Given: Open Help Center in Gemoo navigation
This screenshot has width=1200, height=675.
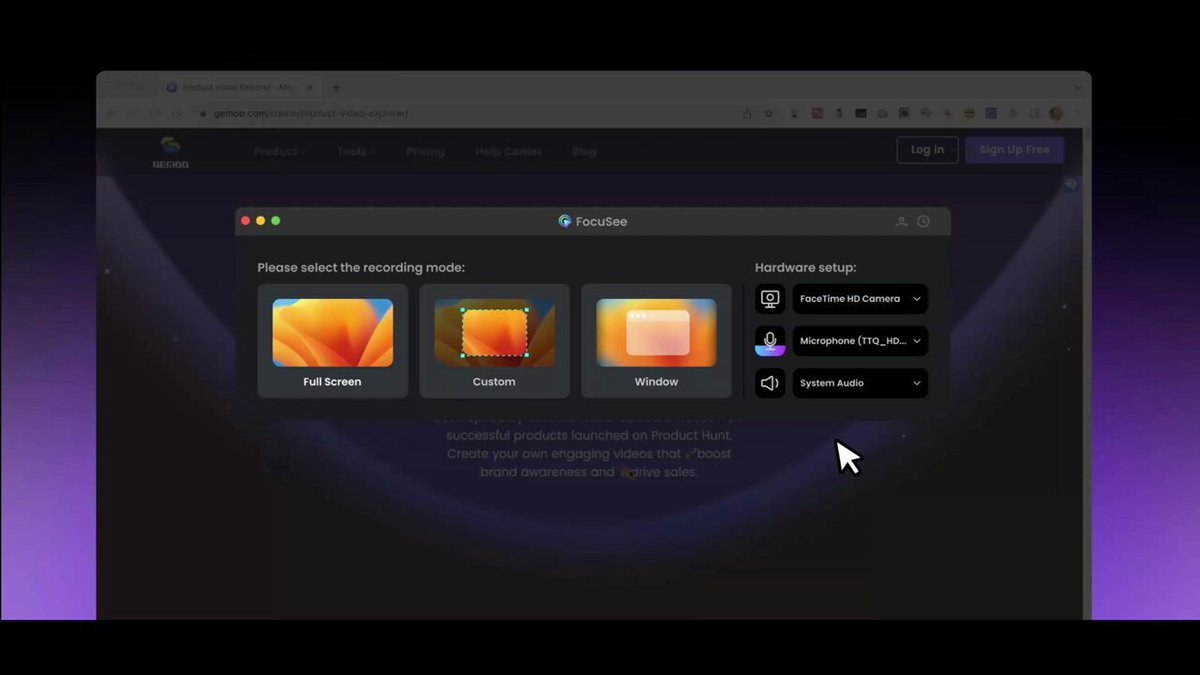Looking at the screenshot, I should pyautogui.click(x=508, y=152).
